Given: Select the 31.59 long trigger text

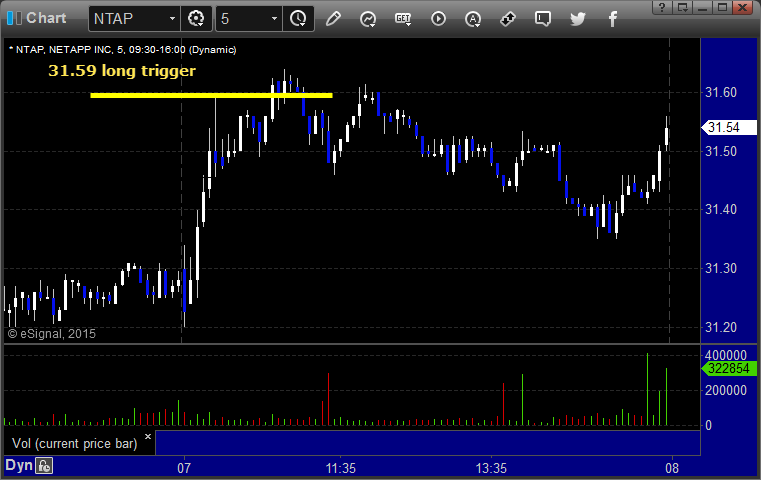Looking at the screenshot, I should coord(122,71).
